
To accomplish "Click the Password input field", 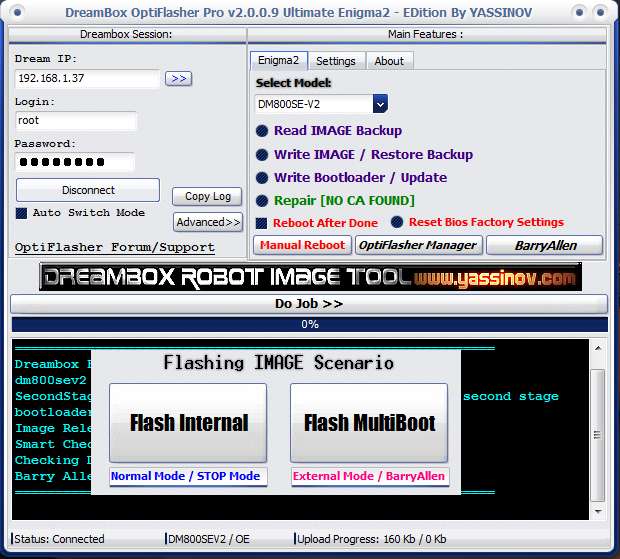I will (75, 162).
